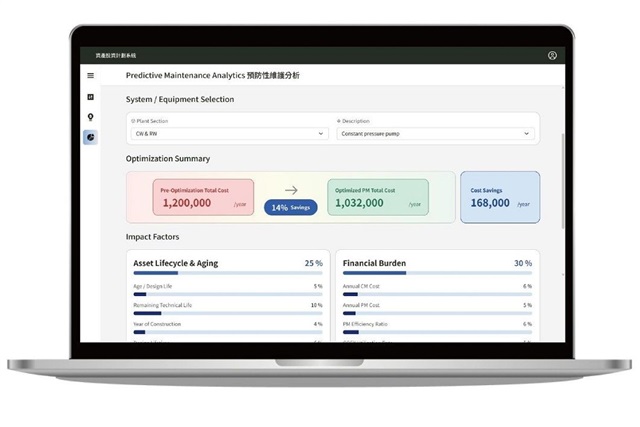
Task: Click the arrow between cost cards
Action: click(x=291, y=190)
